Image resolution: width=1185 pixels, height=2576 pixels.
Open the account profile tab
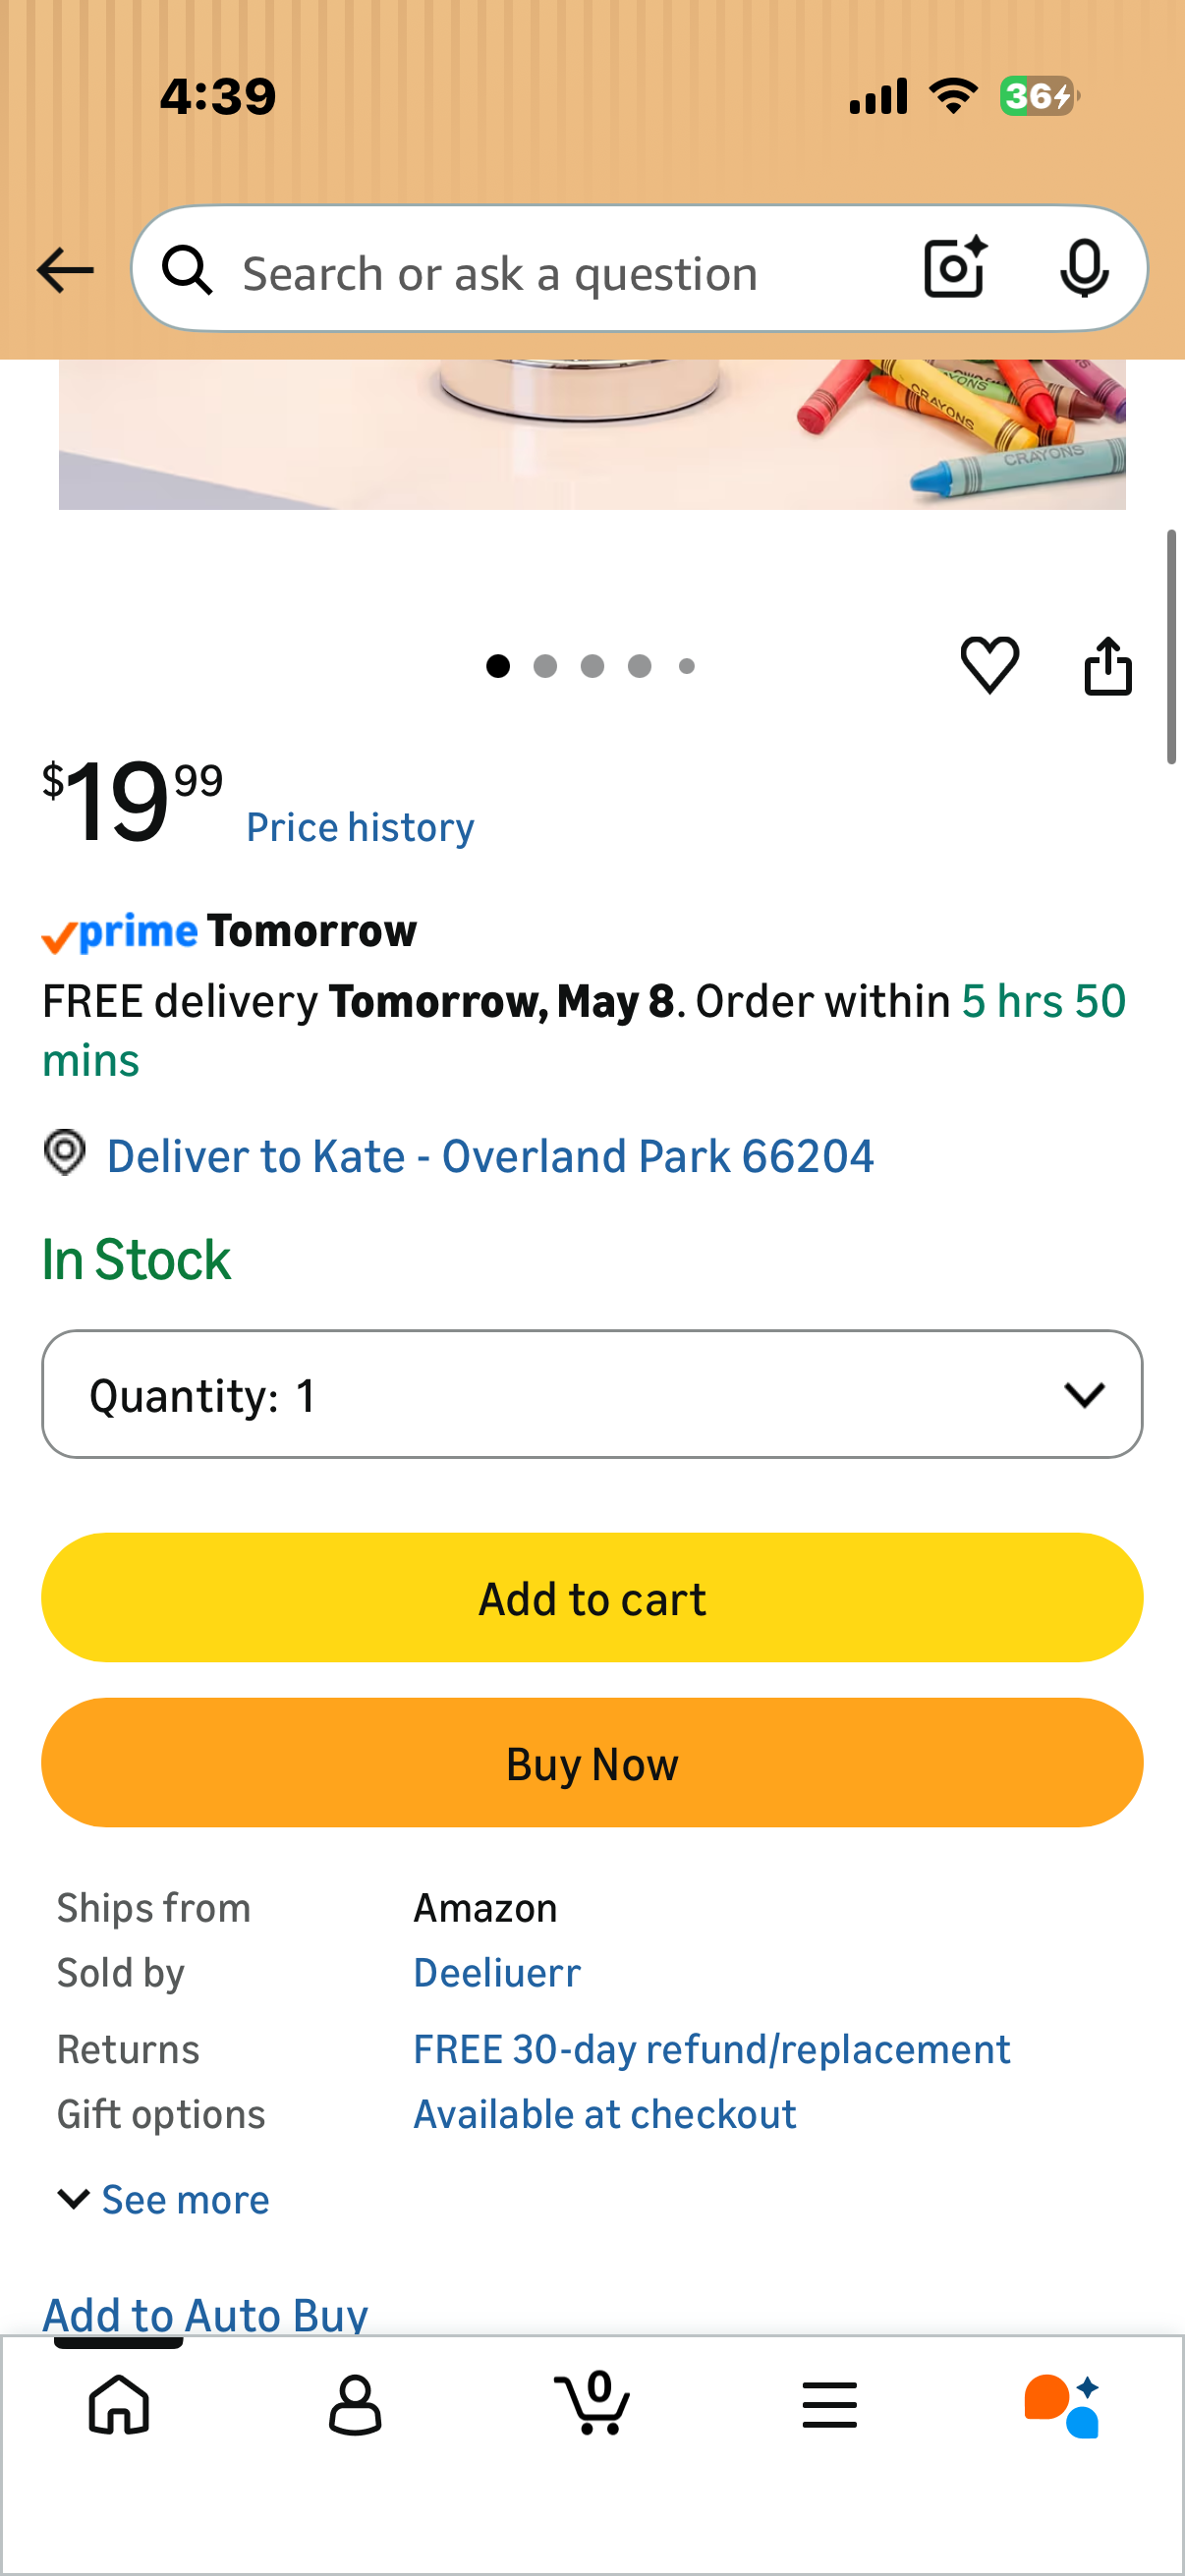355,2405
